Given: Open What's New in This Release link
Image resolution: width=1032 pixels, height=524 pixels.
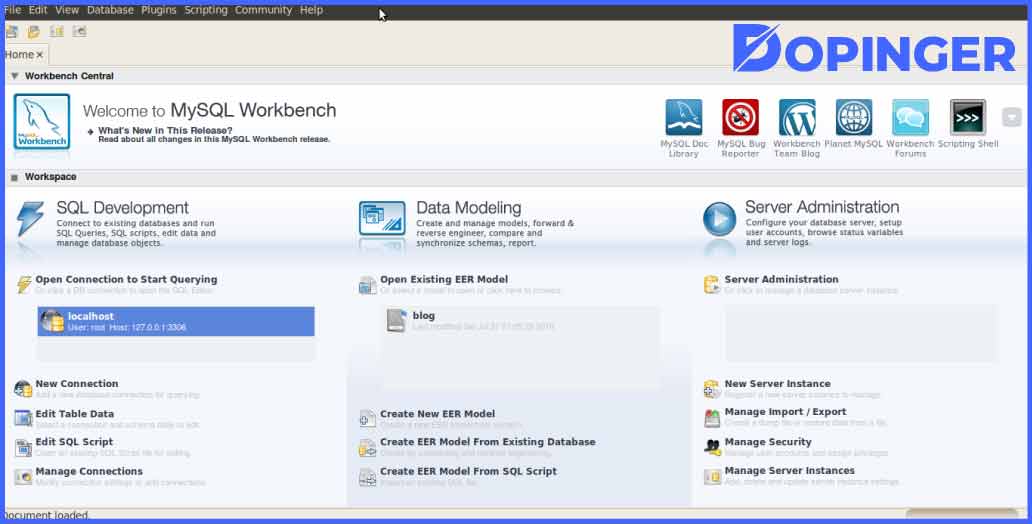Looking at the screenshot, I should tap(165, 130).
